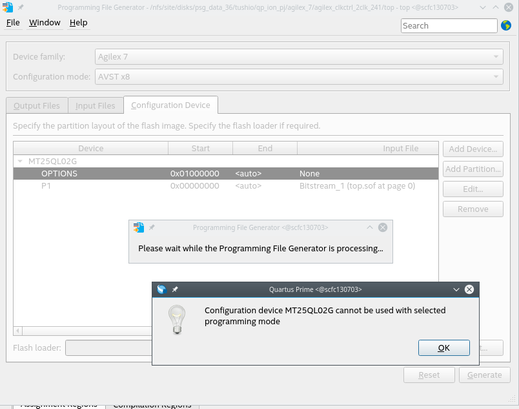This screenshot has height=409, width=519.
Task: Switch to the Output Files tab
Action: tap(37, 106)
